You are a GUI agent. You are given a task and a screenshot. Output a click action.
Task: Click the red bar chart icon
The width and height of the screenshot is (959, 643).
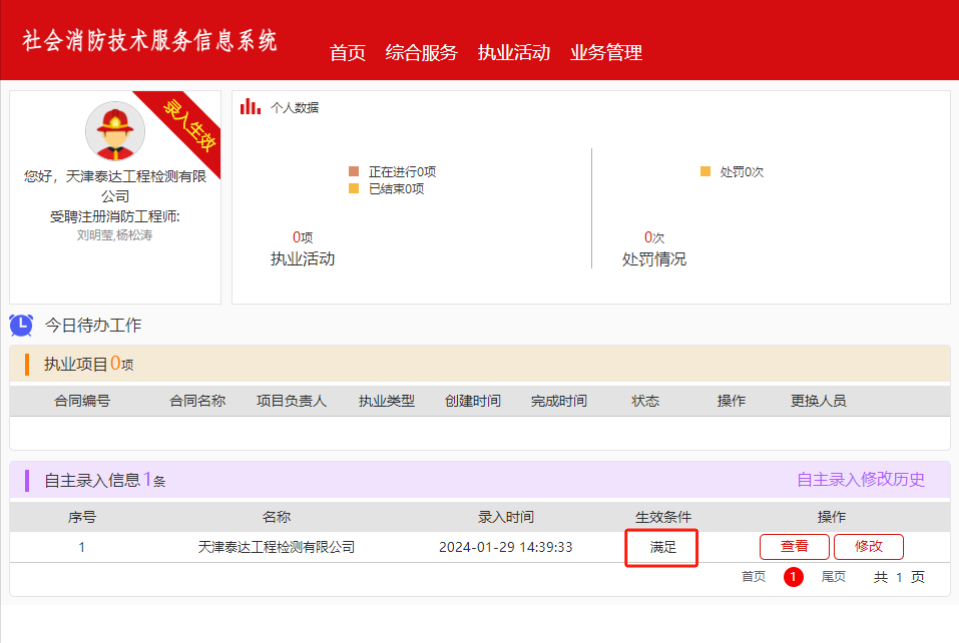pos(250,107)
